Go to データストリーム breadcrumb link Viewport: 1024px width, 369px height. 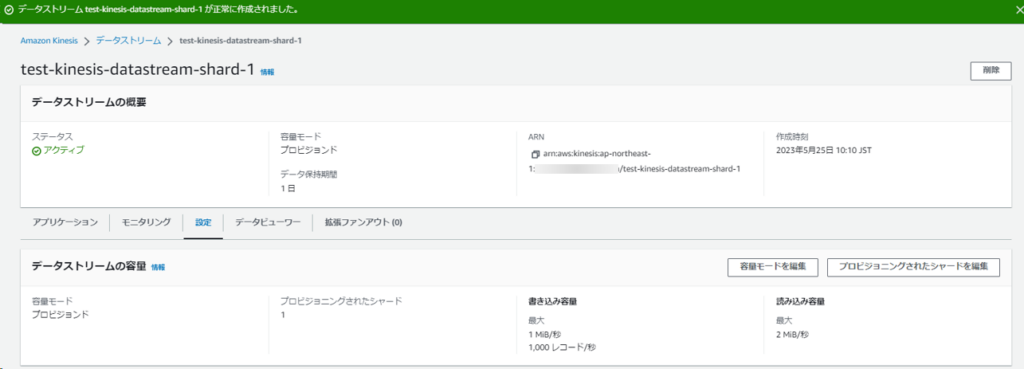[129, 40]
